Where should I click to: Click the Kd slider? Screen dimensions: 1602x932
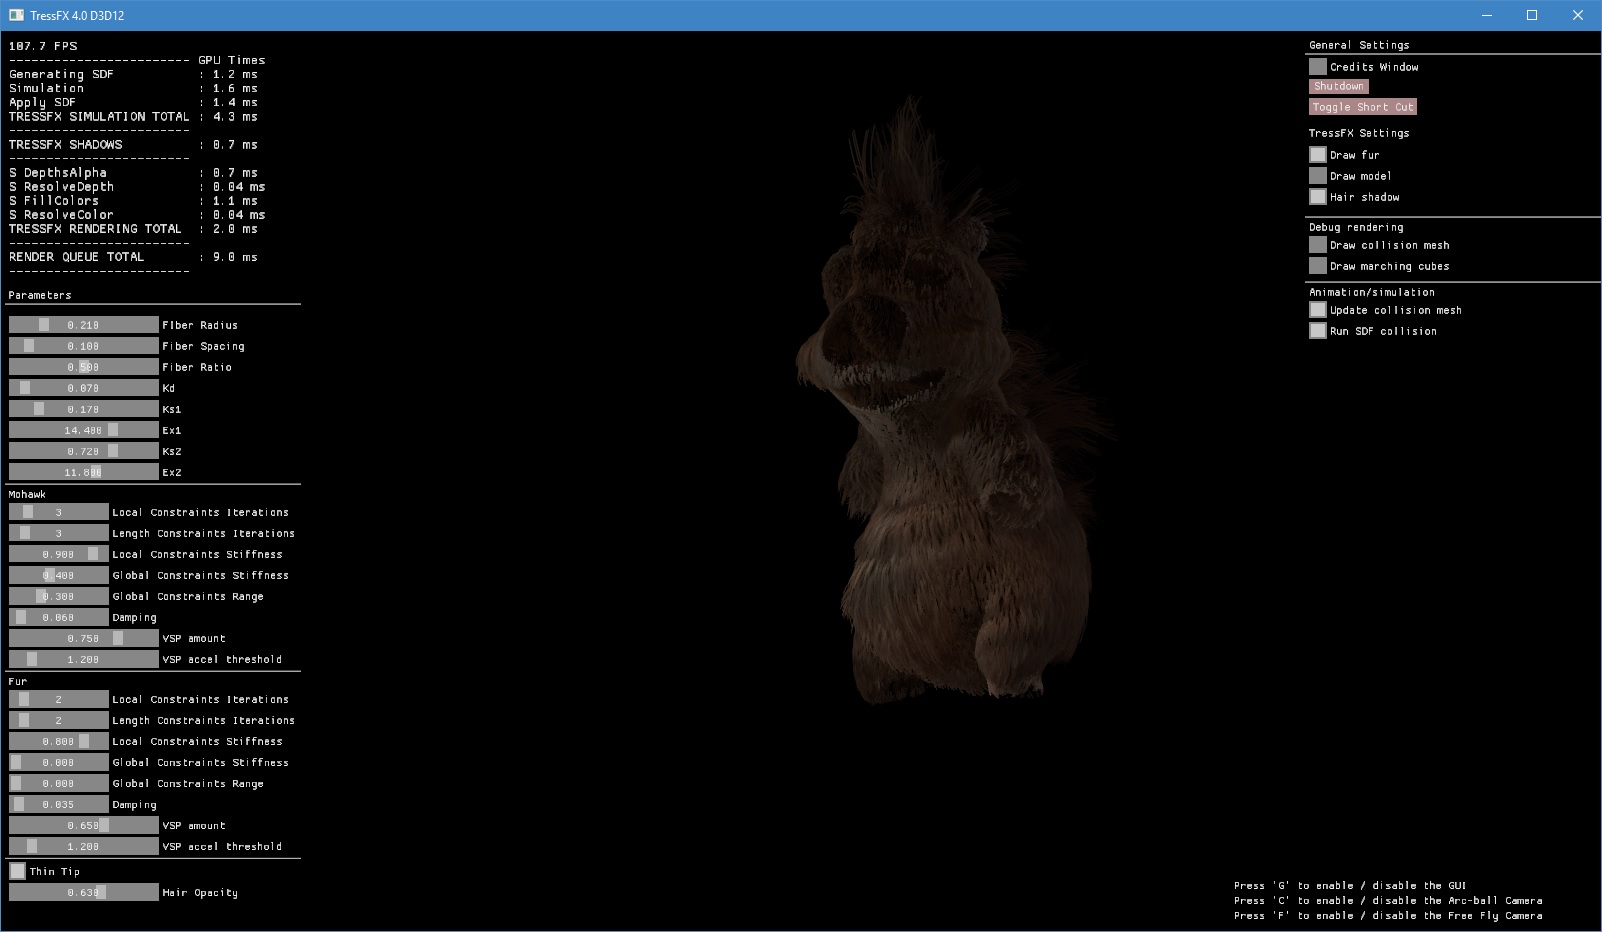84,388
